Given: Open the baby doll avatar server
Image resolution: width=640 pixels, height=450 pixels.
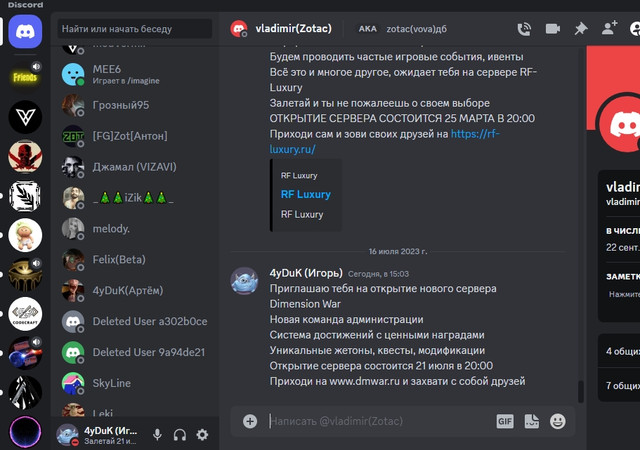Looking at the screenshot, I should pyautogui.click(x=25, y=235).
